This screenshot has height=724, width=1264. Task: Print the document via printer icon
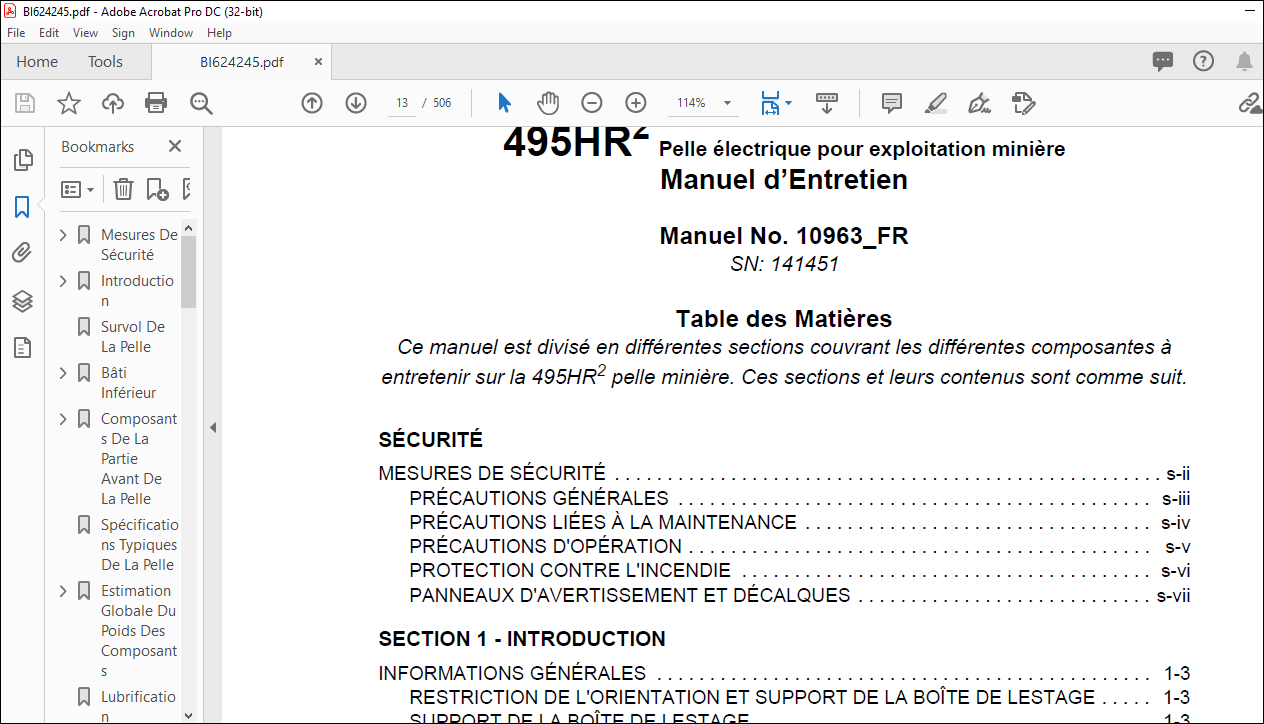[156, 103]
